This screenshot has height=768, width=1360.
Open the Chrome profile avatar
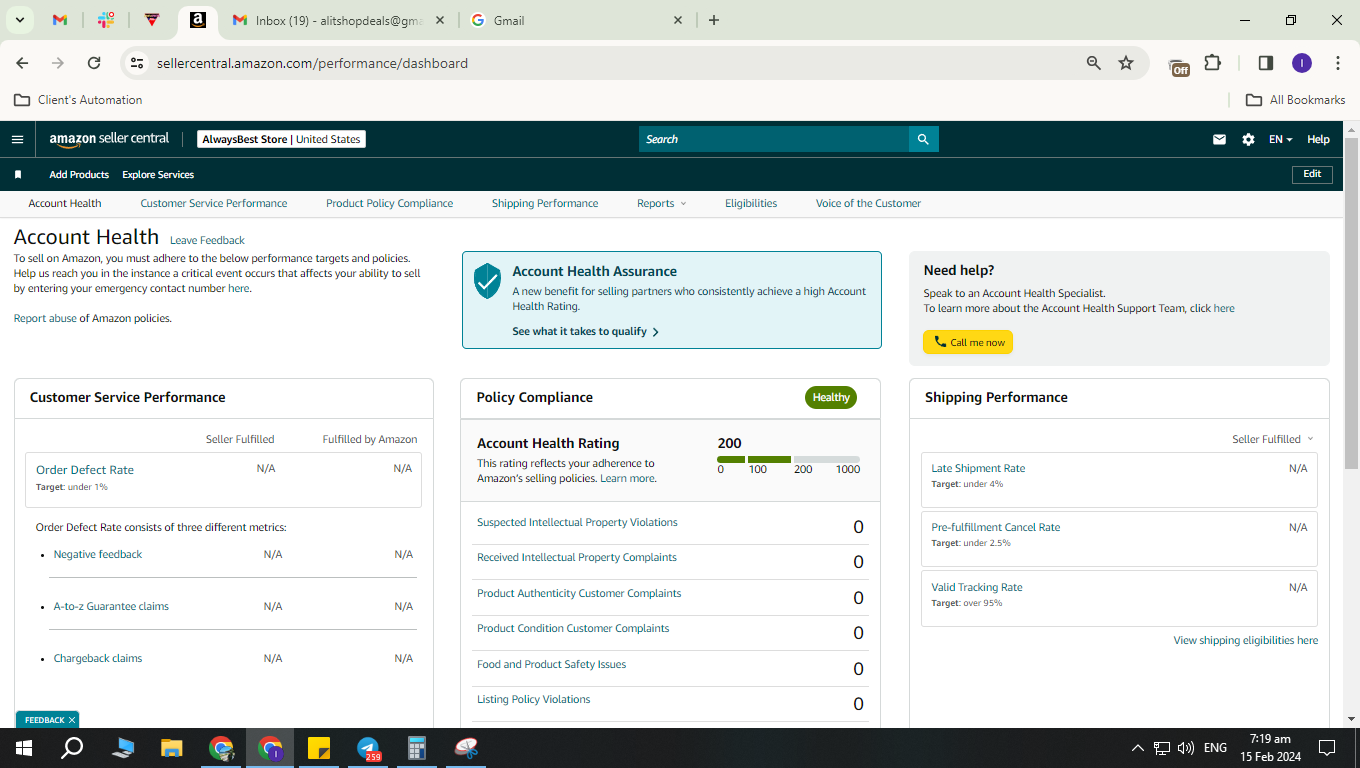pos(1301,63)
